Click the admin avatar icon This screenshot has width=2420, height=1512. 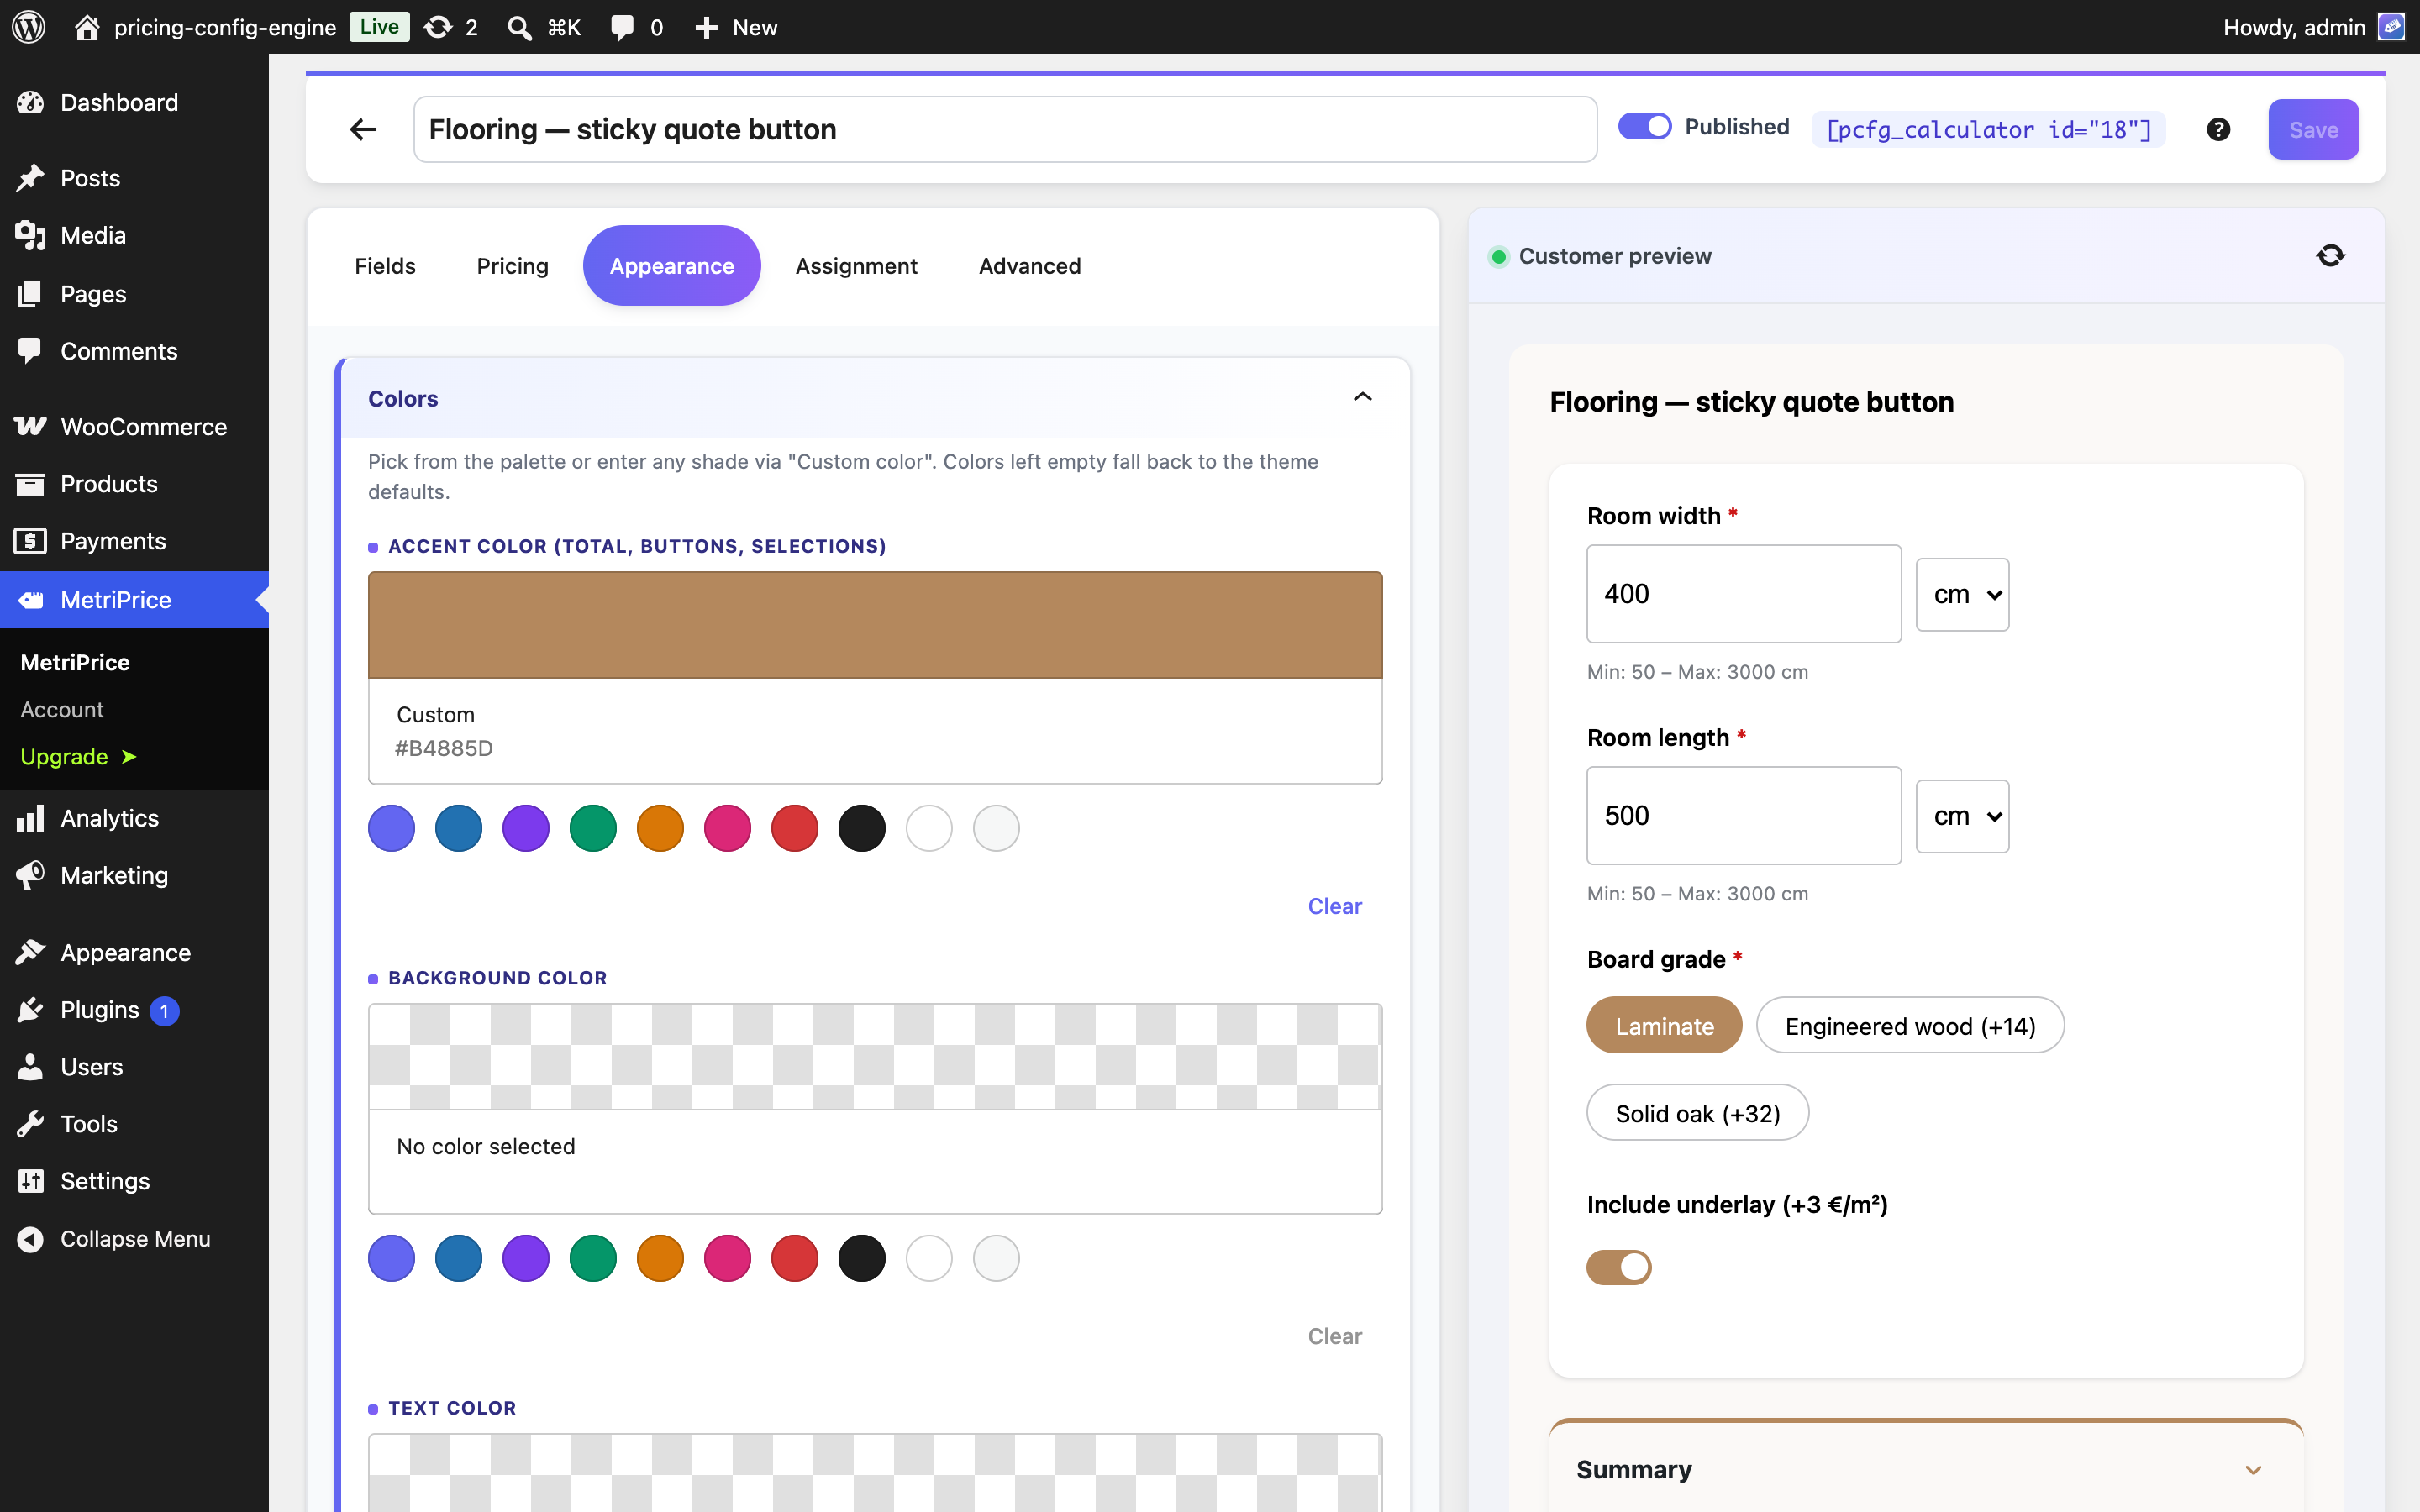pyautogui.click(x=2391, y=27)
